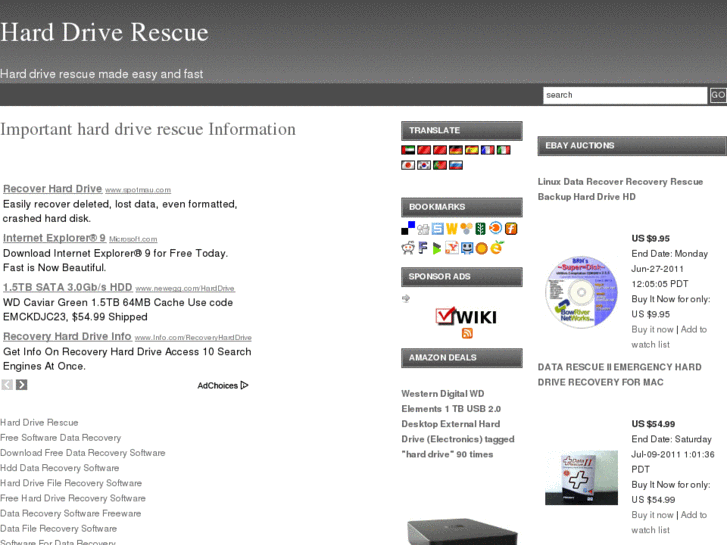This screenshot has height=545, width=727.
Task: Visit the Microsoft.com ad URL
Action: pyautogui.click(x=133, y=239)
